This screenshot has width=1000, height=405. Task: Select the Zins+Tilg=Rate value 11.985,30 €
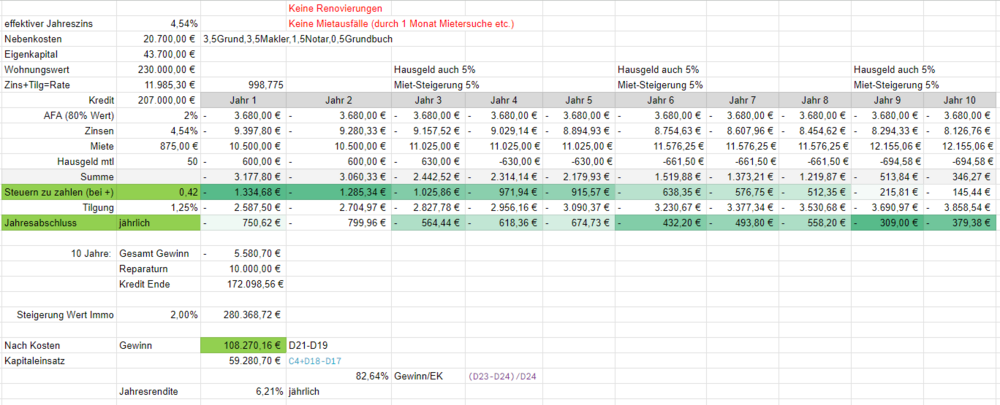pyautogui.click(x=169, y=85)
